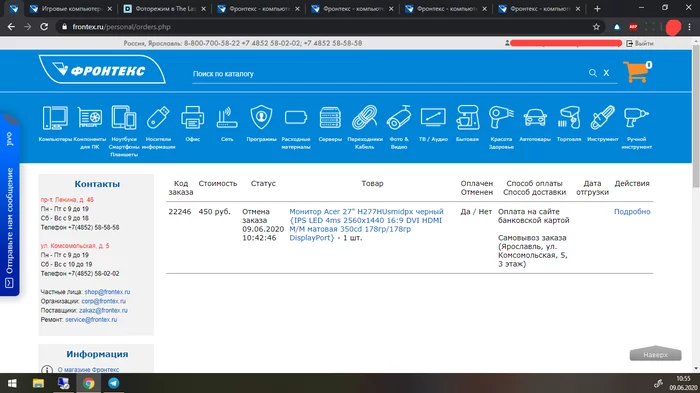Switch to Игровые компьютеры tab
The height and width of the screenshot is (393, 700).
[71, 9]
